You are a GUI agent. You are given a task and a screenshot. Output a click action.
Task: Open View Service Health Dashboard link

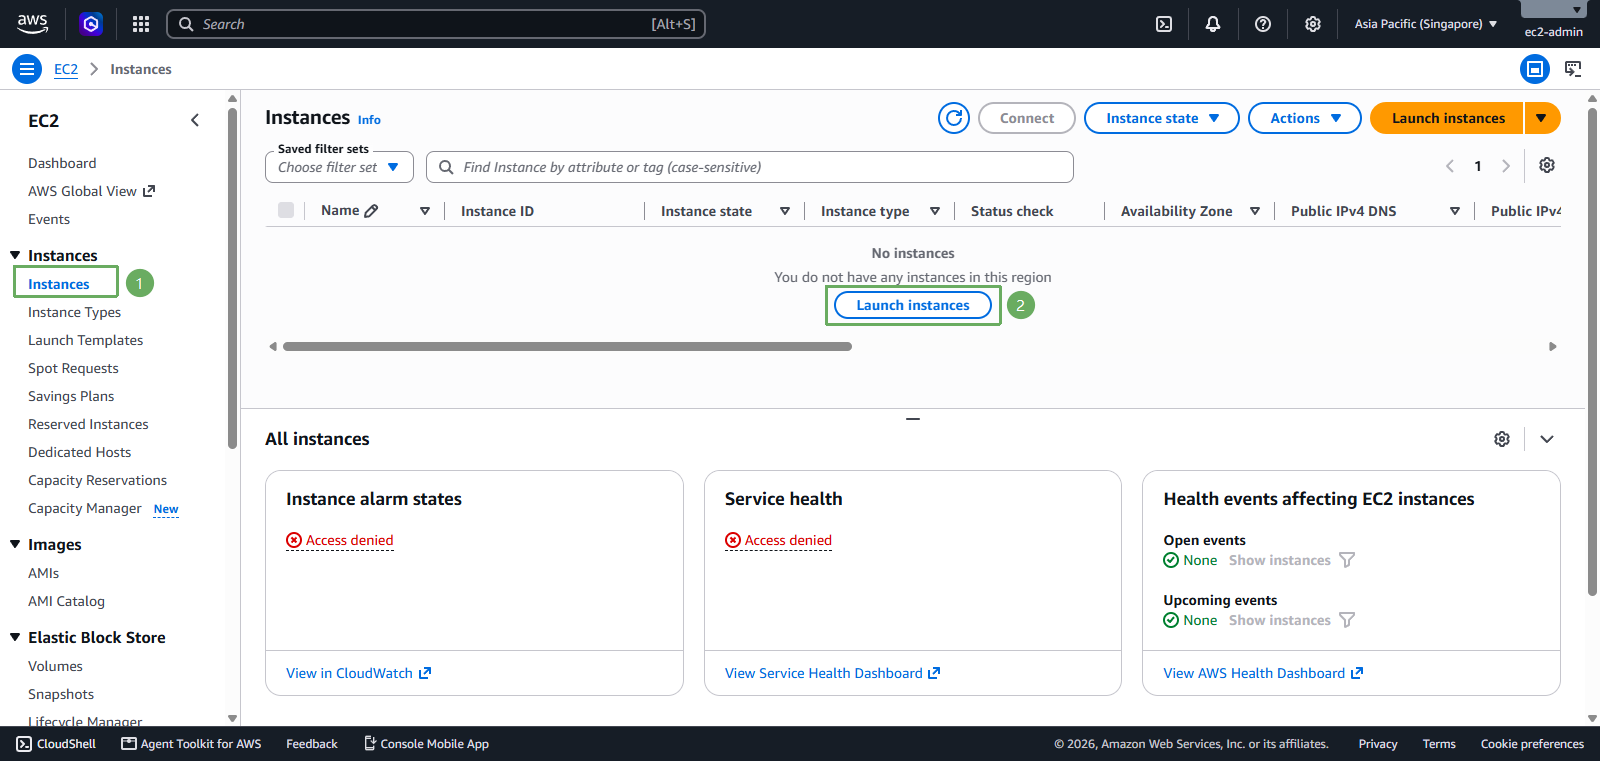tap(832, 673)
